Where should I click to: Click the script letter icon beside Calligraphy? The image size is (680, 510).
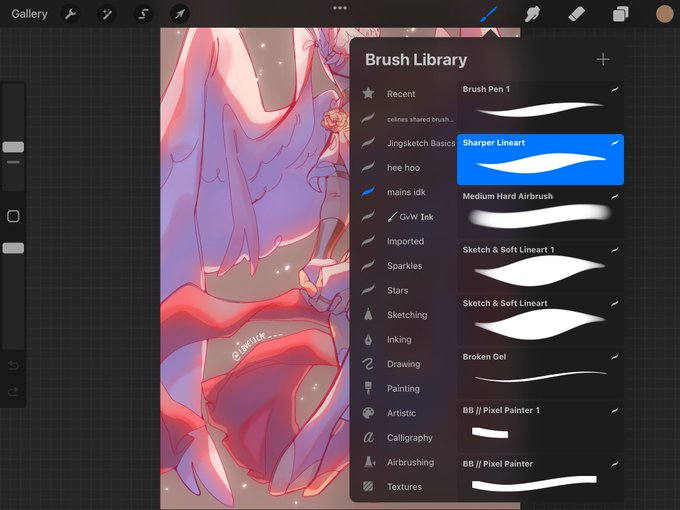click(x=368, y=437)
